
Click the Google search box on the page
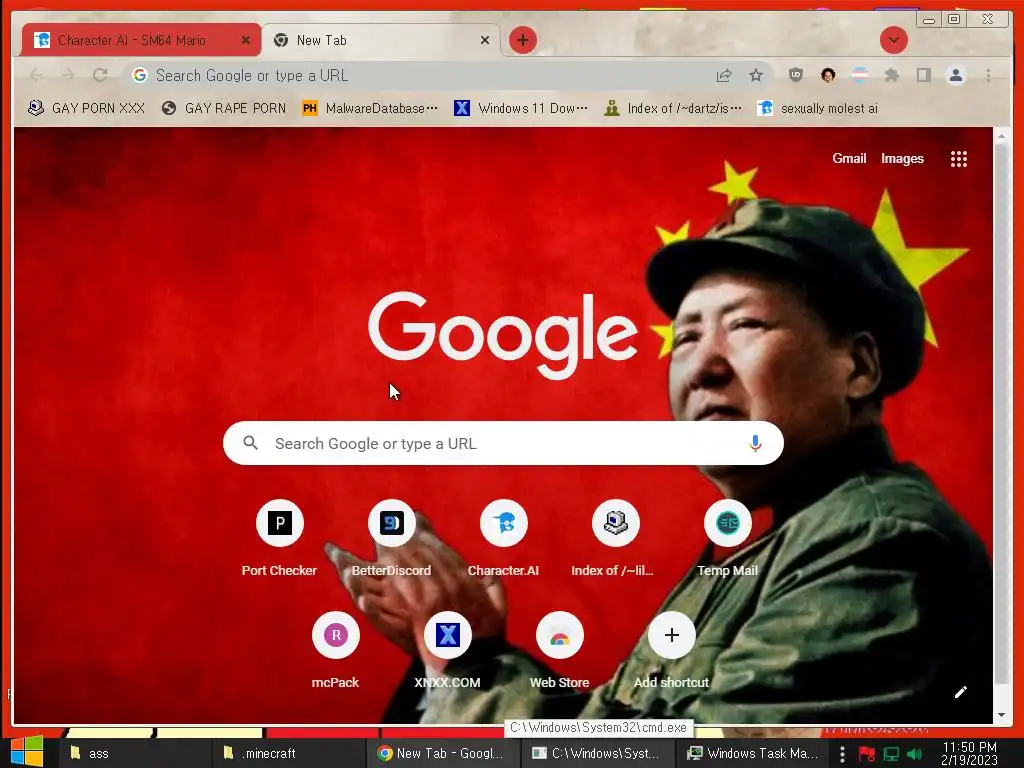(x=503, y=443)
